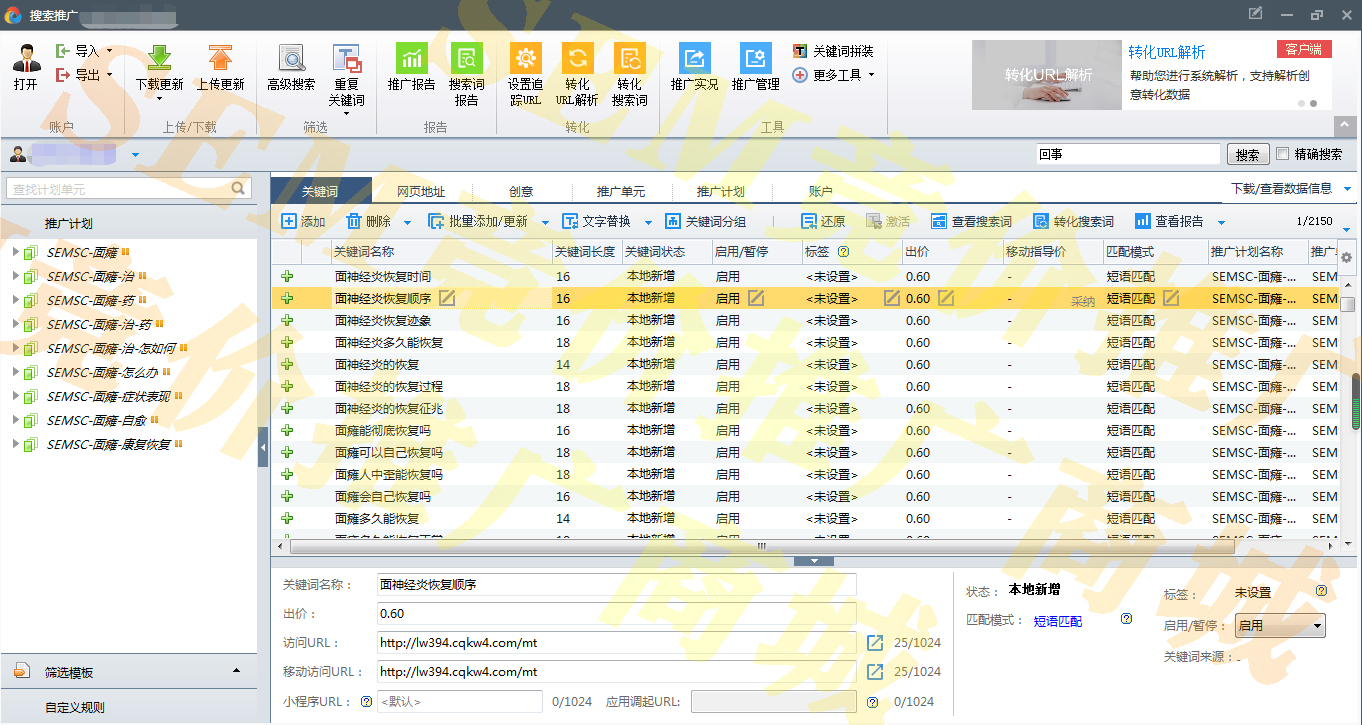Click the 删除 trash icon

tap(354, 222)
